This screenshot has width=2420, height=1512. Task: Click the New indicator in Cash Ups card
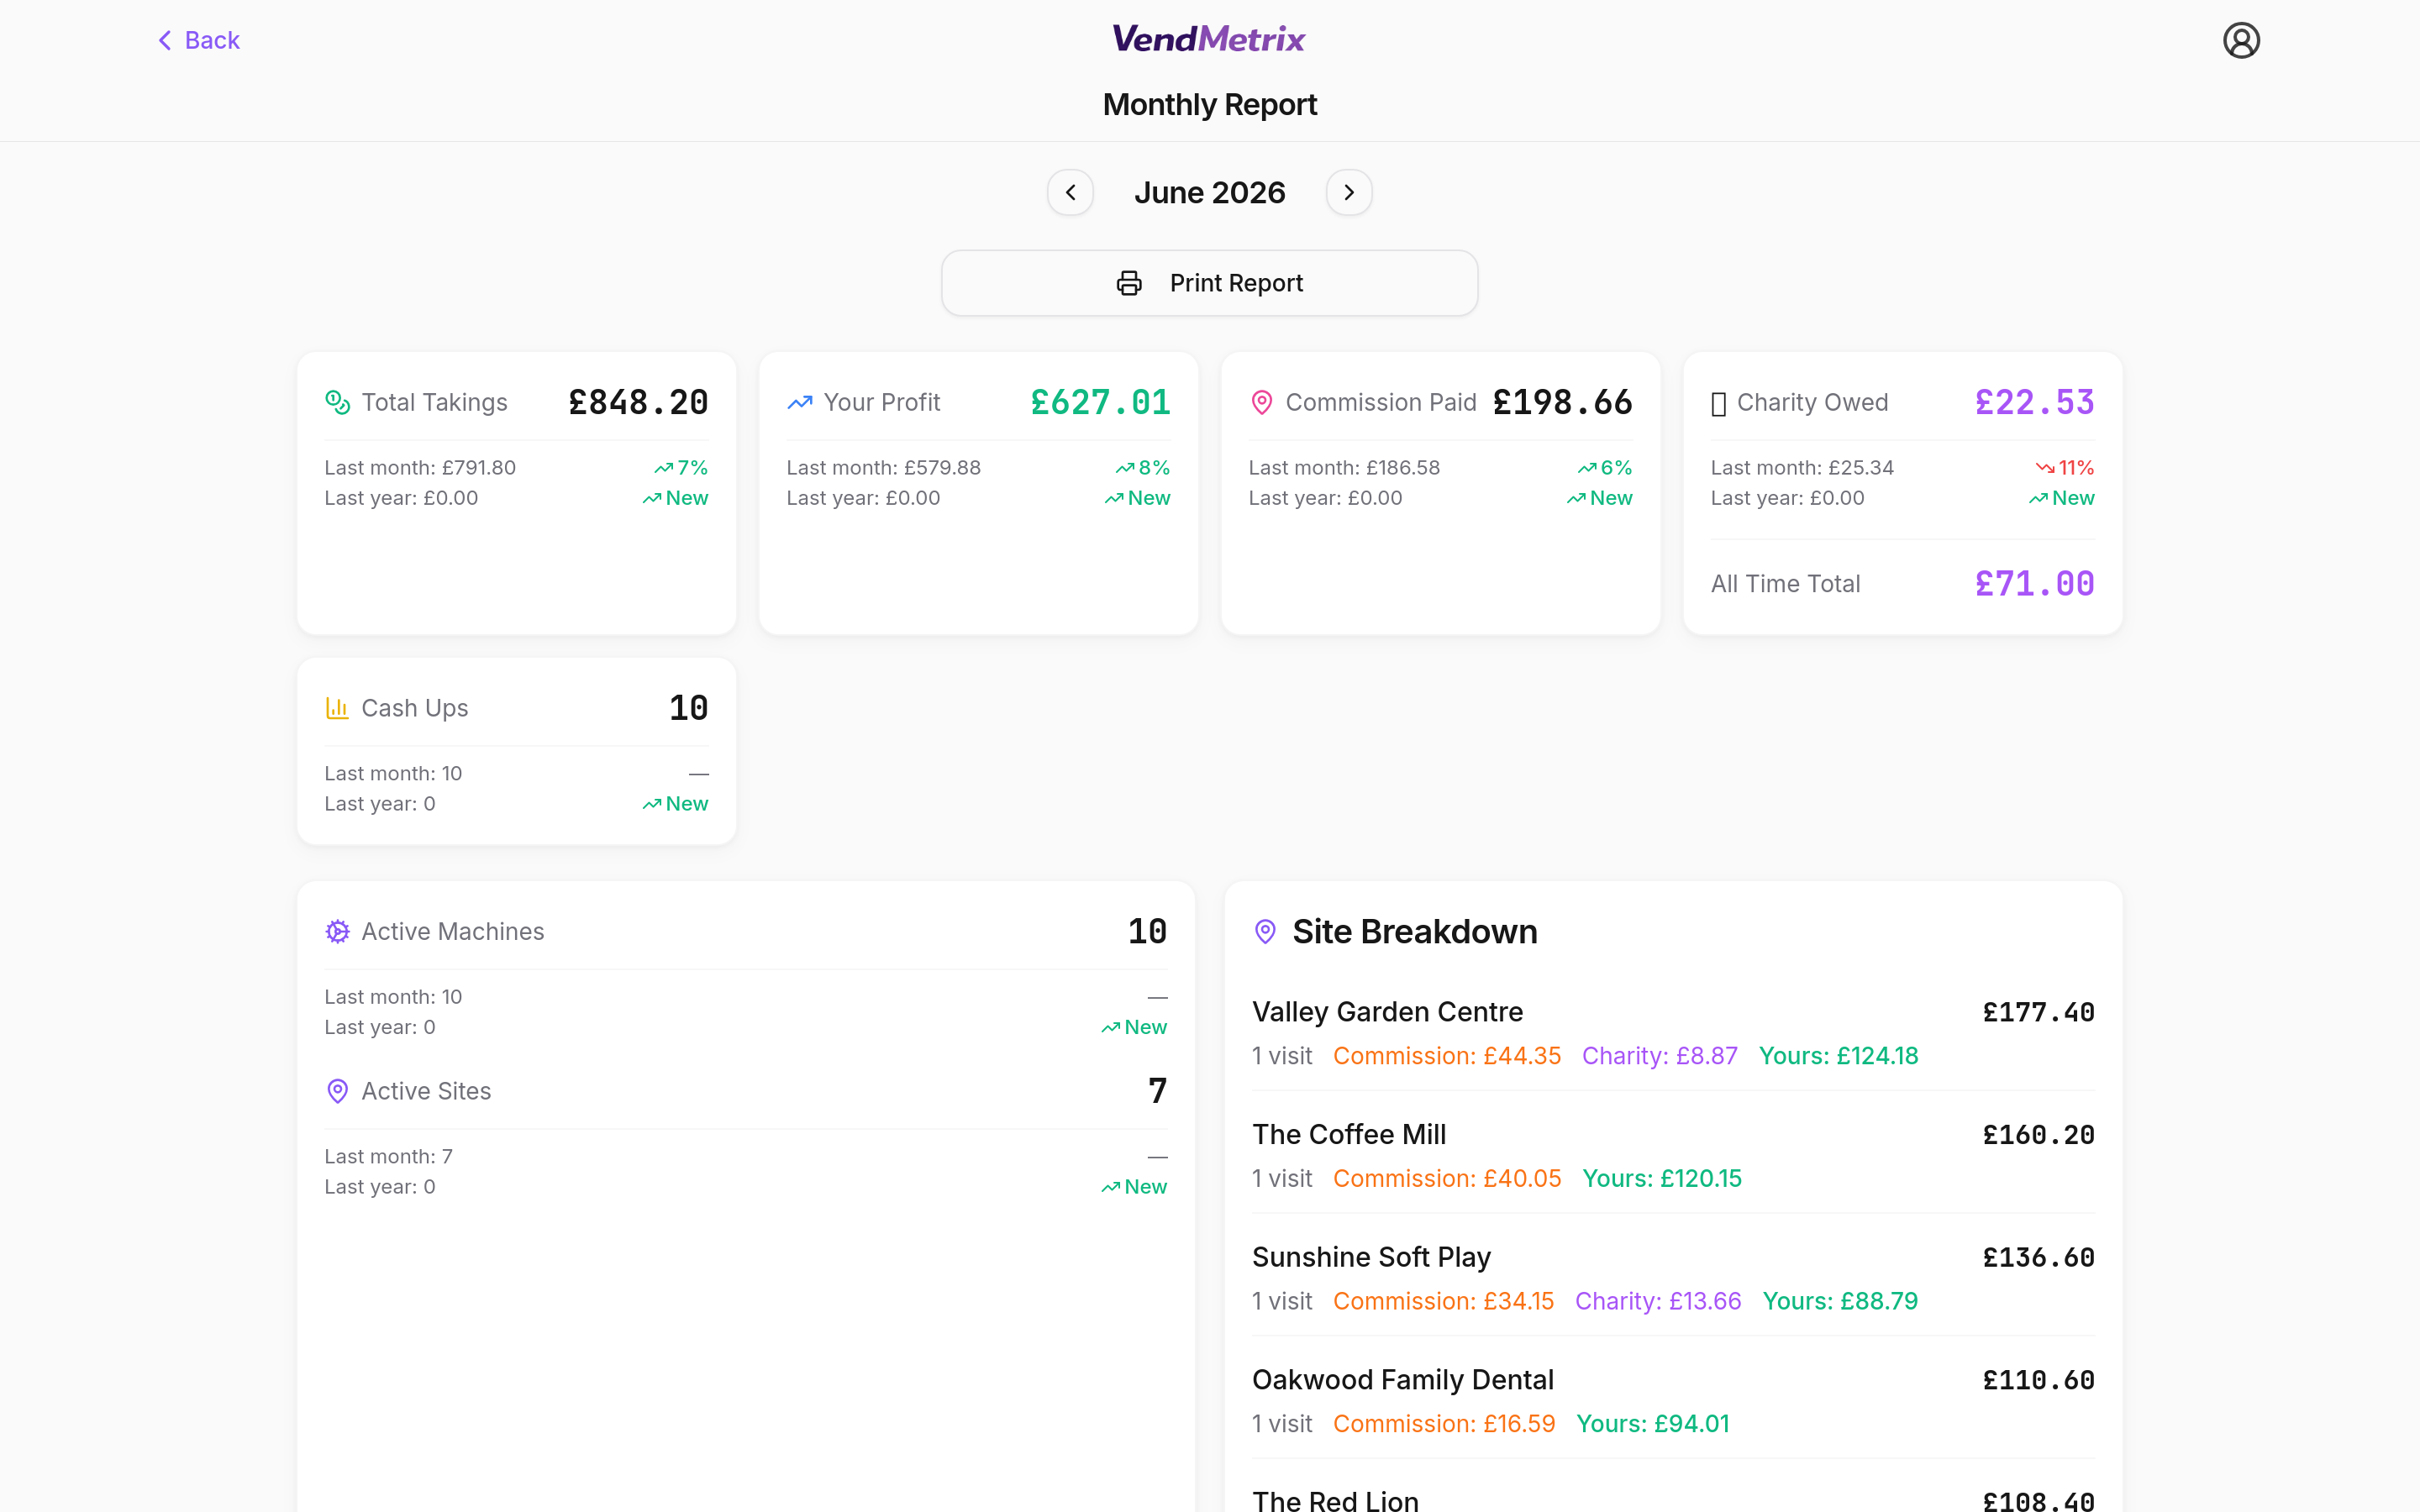pyautogui.click(x=675, y=804)
